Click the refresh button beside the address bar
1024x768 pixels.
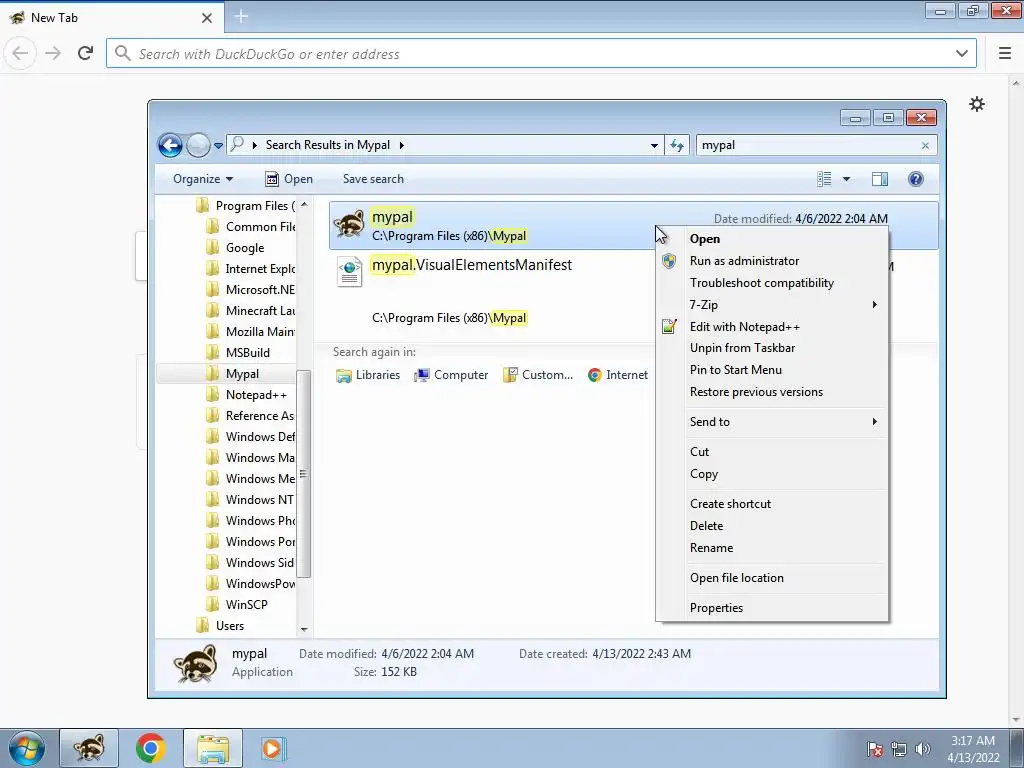677,145
